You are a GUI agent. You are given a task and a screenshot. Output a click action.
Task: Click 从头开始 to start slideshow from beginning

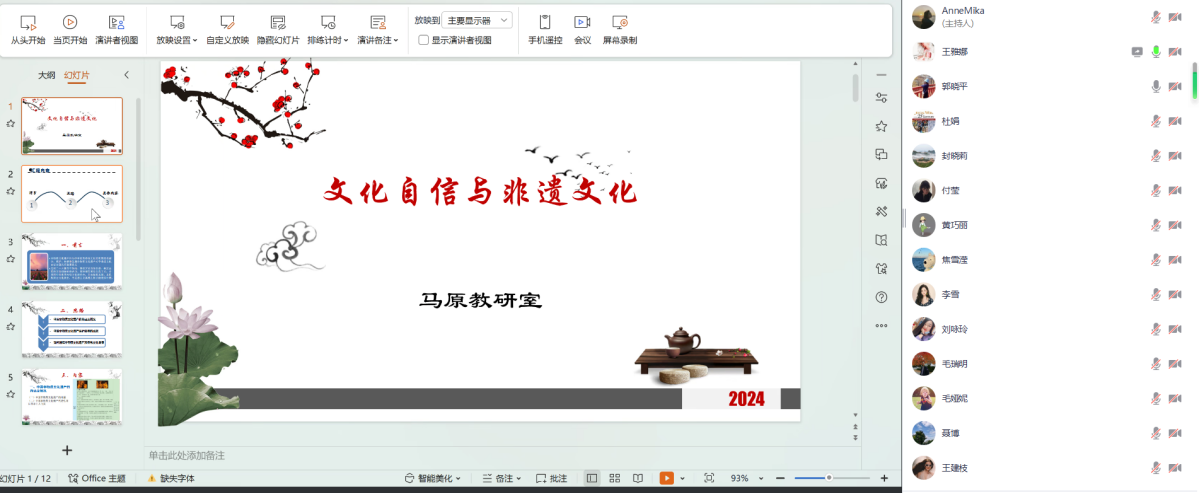[28, 29]
